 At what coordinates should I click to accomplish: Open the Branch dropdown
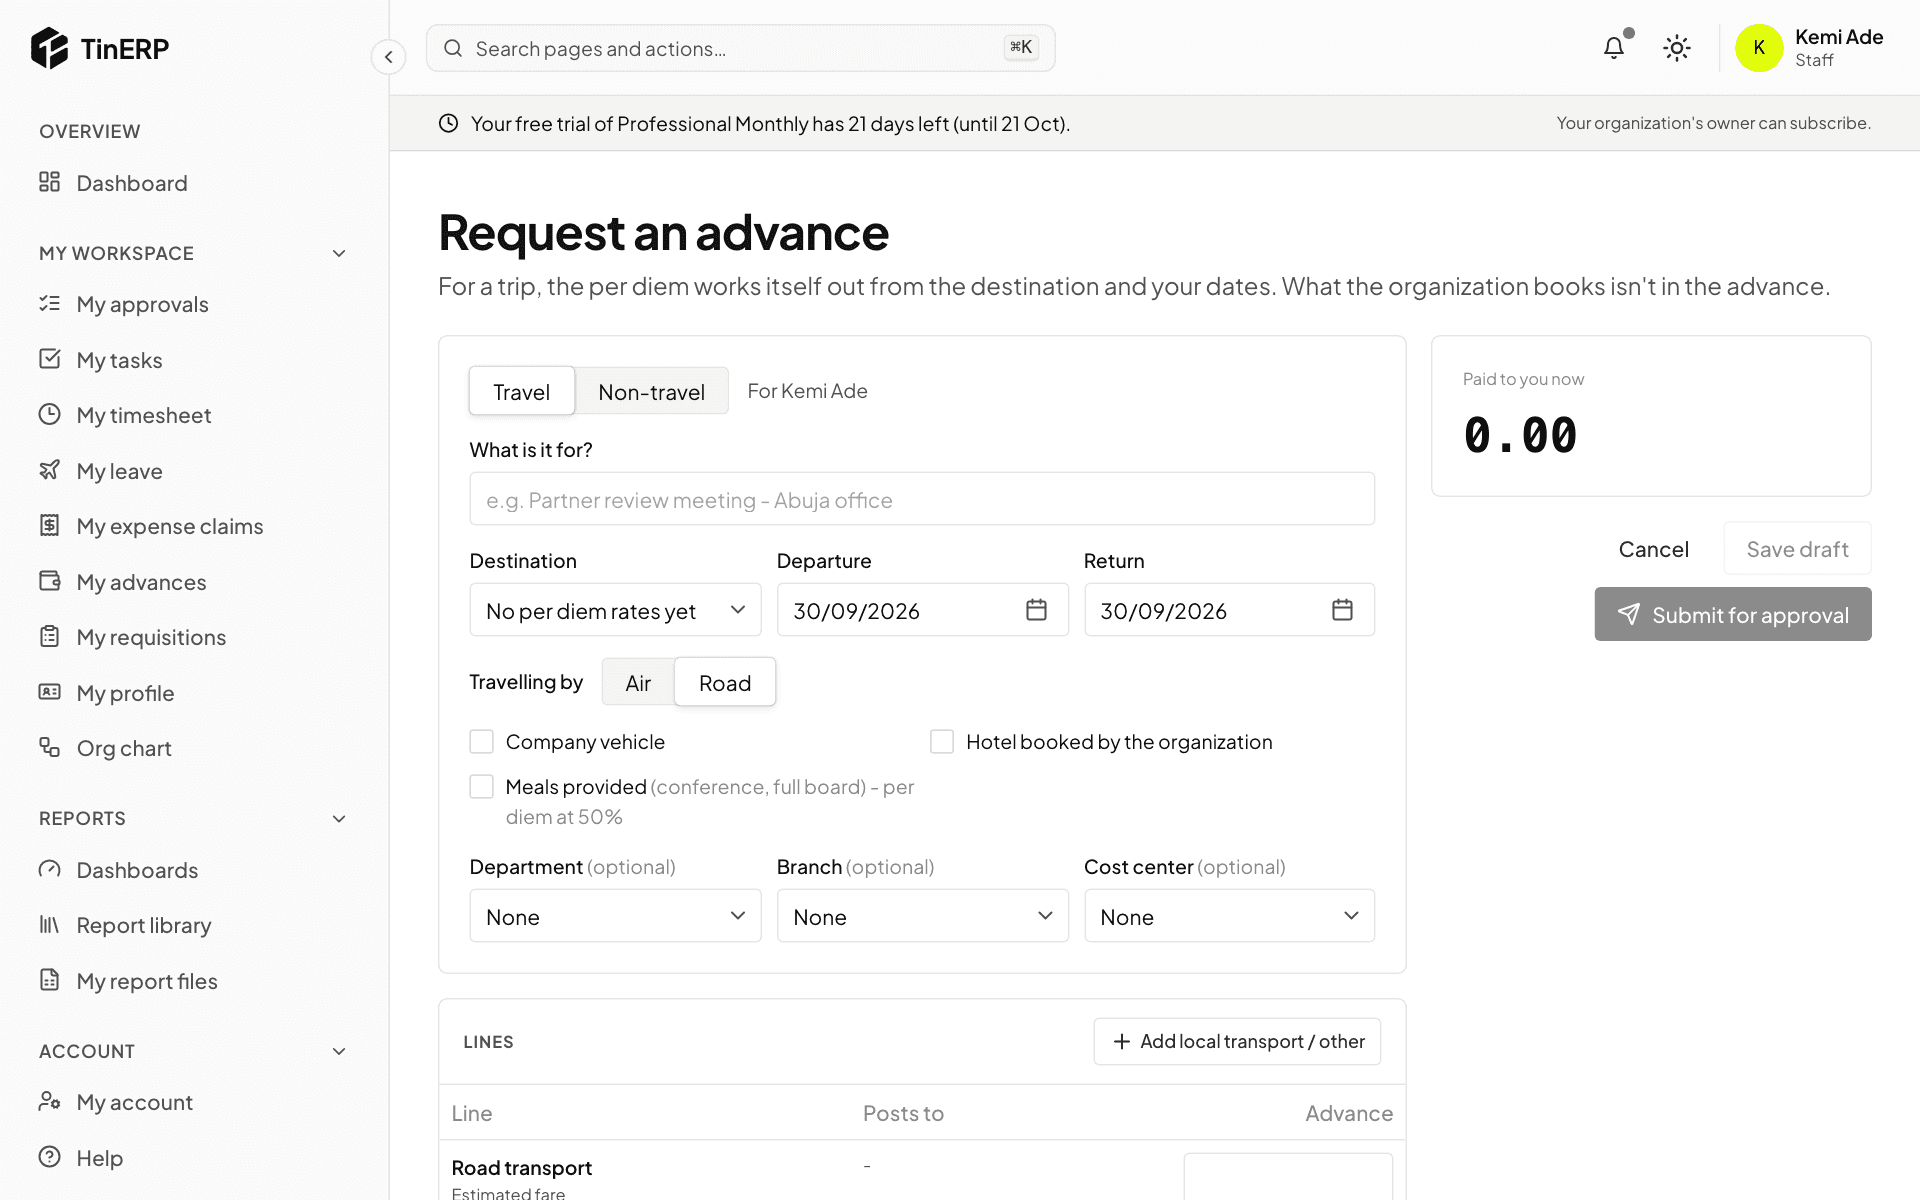pos(922,916)
